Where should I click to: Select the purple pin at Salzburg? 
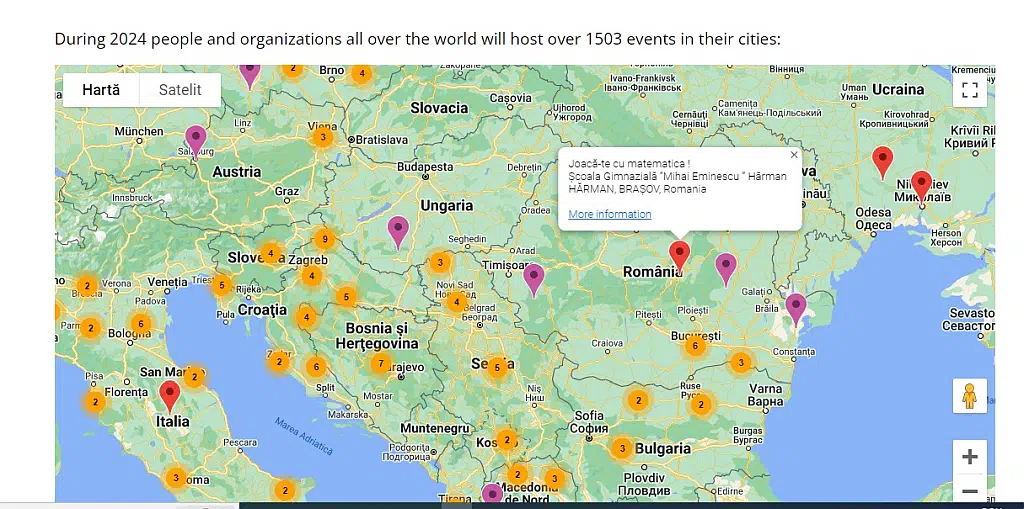click(x=195, y=141)
